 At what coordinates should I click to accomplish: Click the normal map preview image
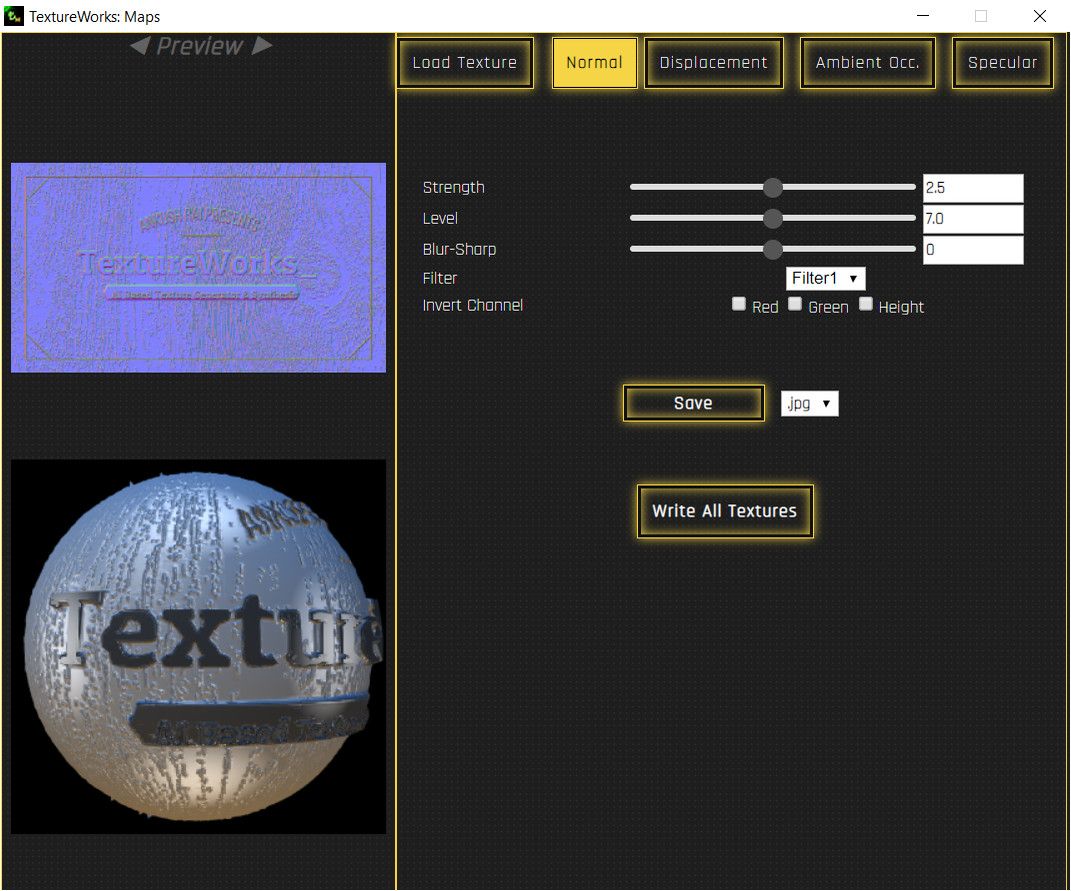[x=197, y=267]
